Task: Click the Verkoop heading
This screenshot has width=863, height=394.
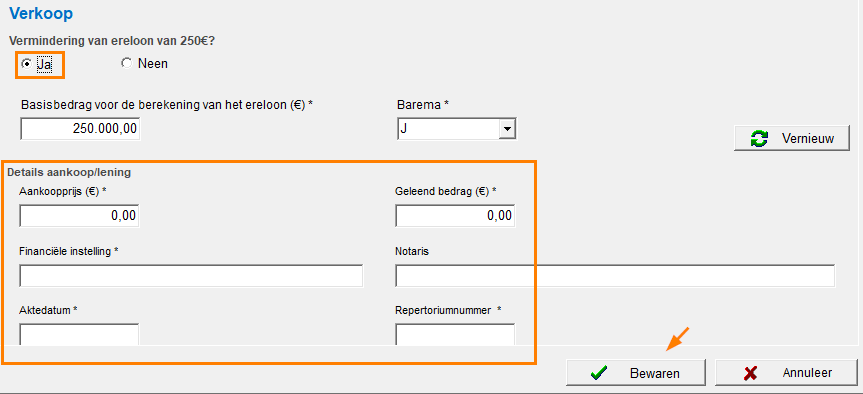Action: point(41,13)
